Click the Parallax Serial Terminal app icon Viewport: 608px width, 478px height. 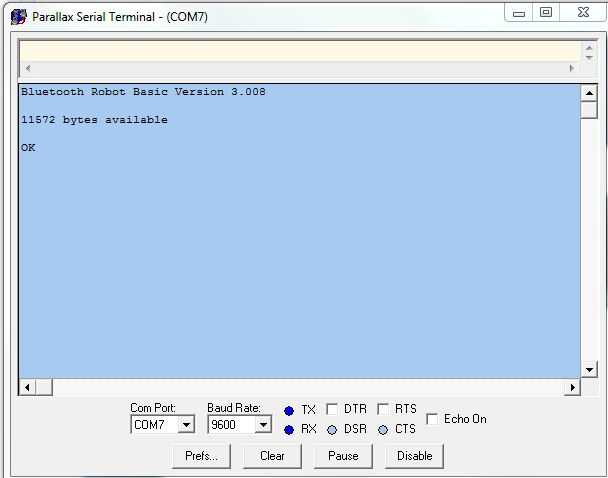pyautogui.click(x=19, y=17)
